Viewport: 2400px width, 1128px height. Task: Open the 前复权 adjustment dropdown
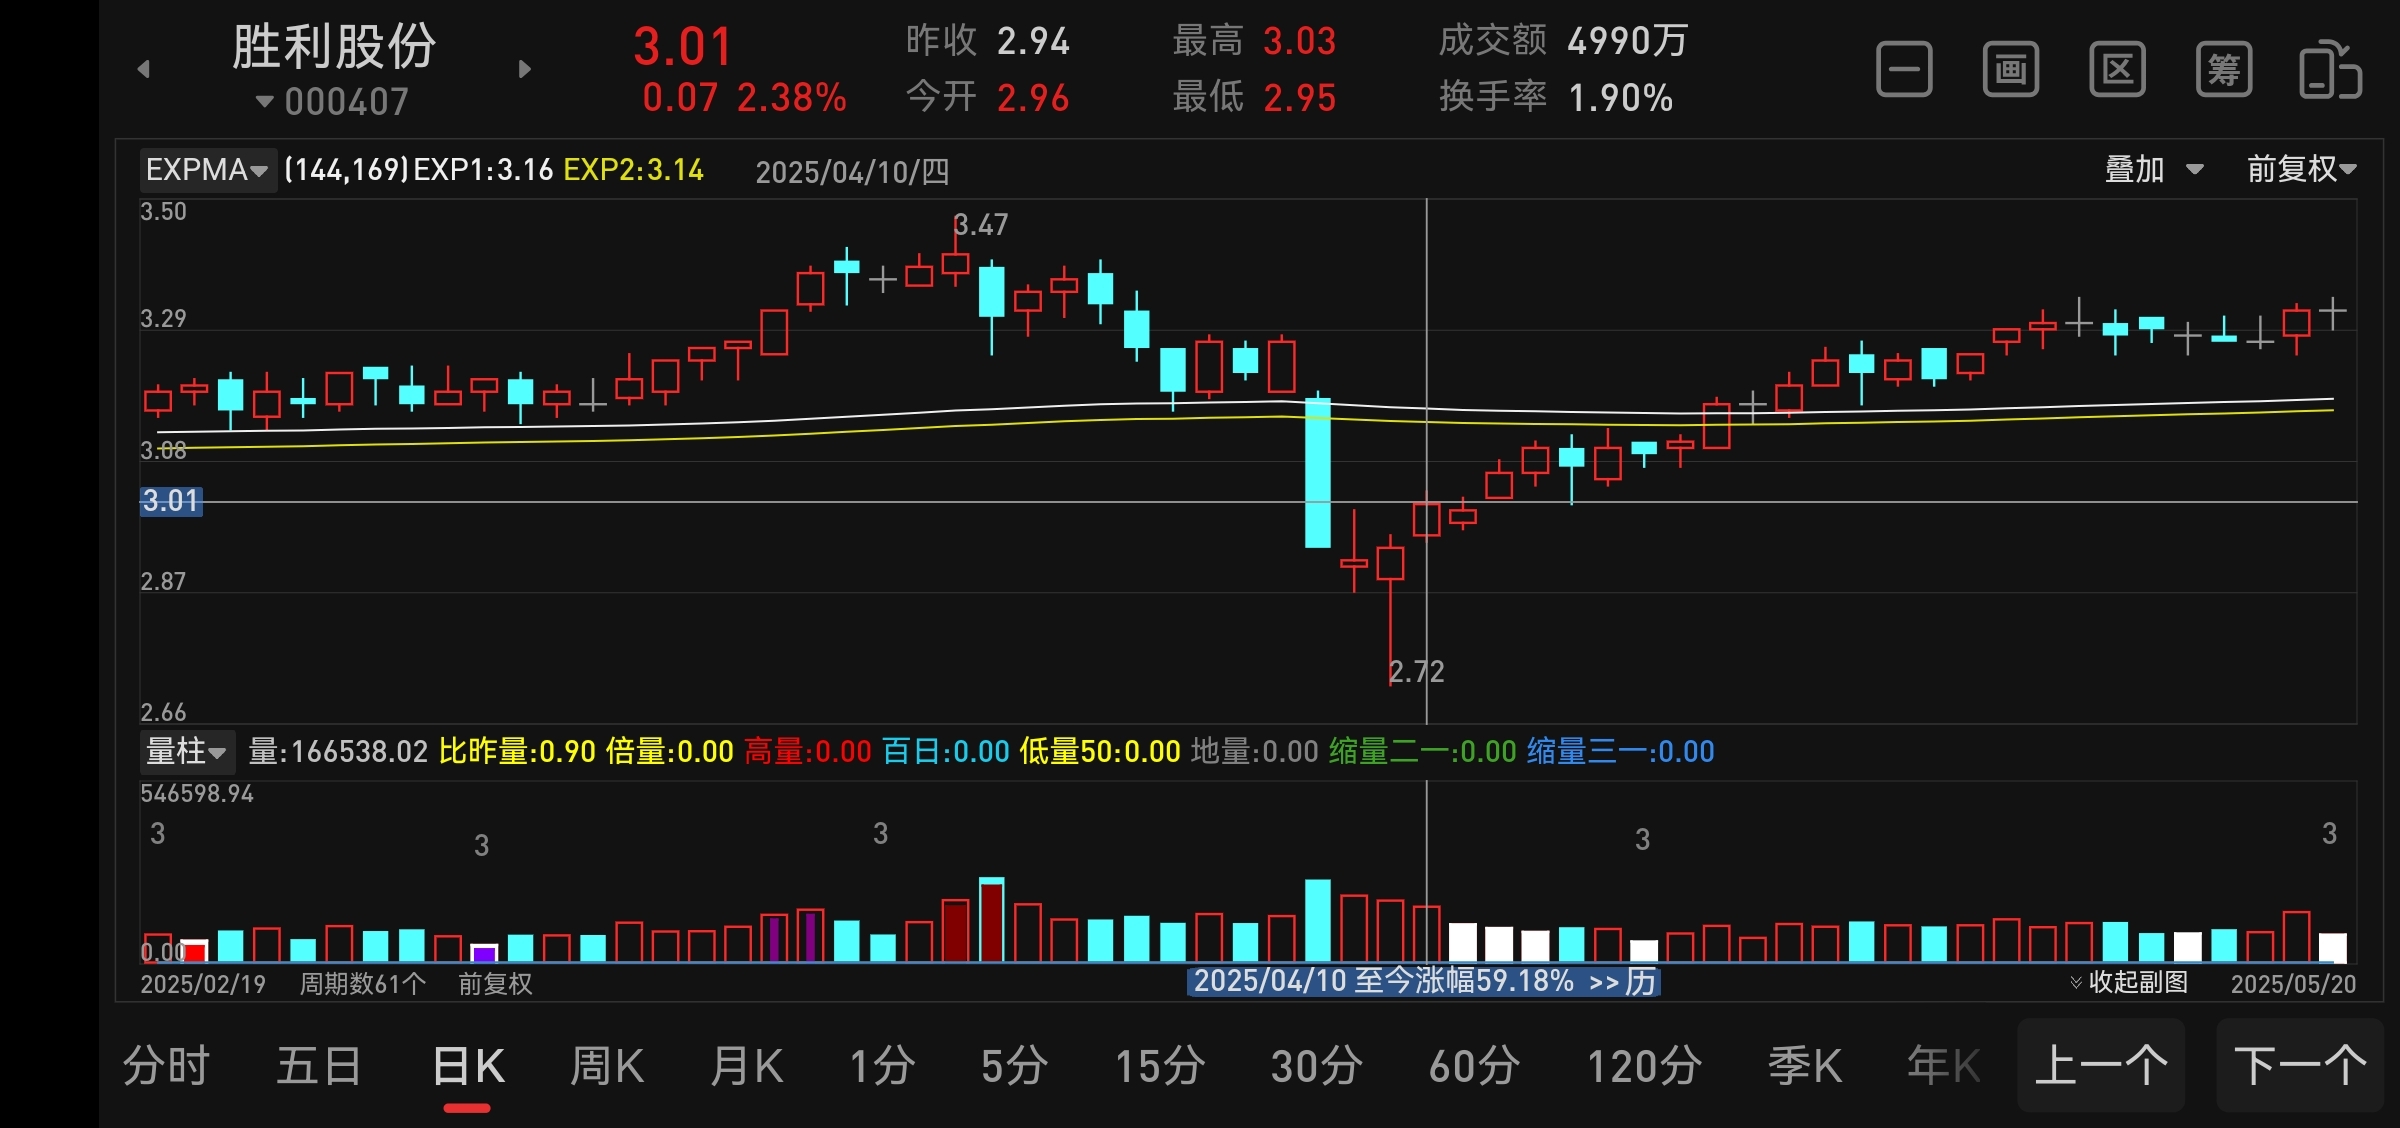[2301, 170]
